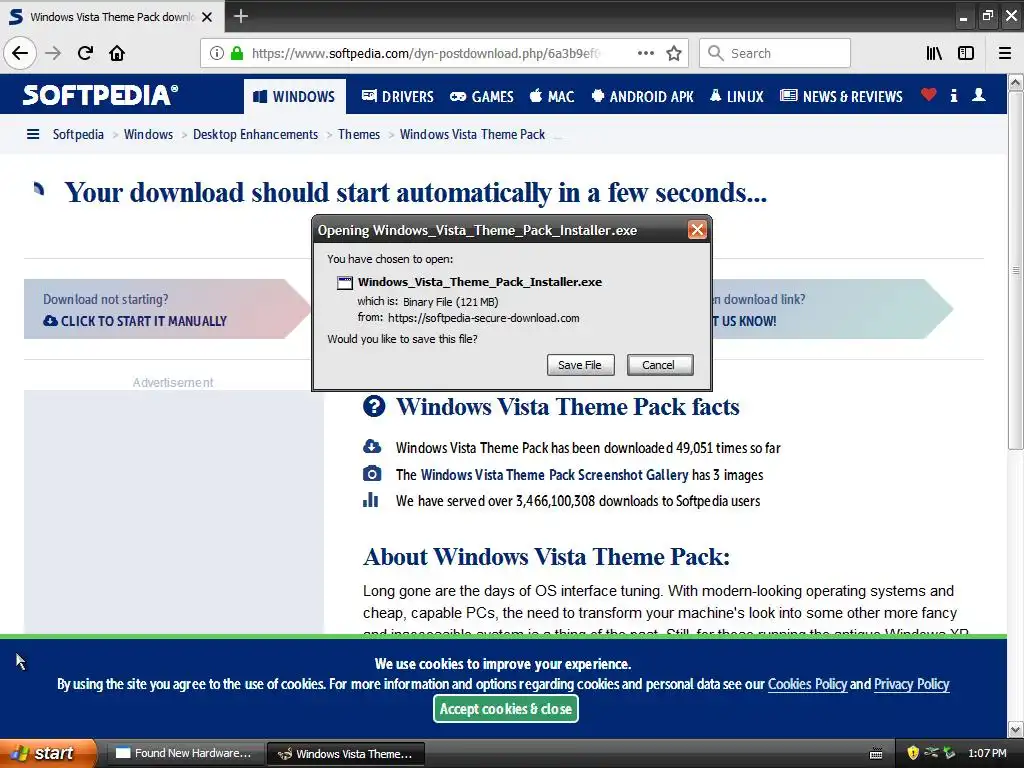Click the bar chart statistics icon
1024x768 pixels.
tap(370, 500)
